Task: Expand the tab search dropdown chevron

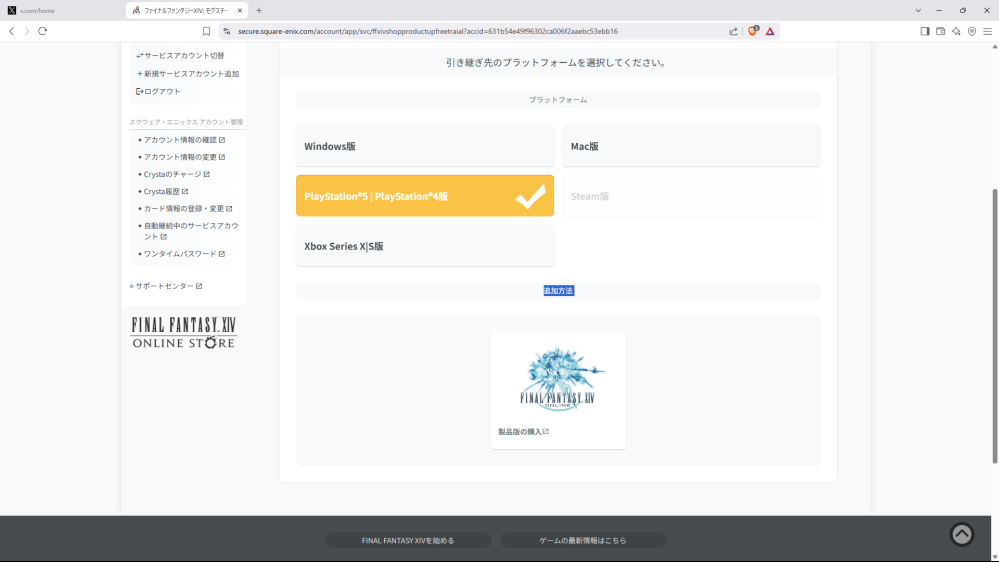Action: (x=918, y=10)
